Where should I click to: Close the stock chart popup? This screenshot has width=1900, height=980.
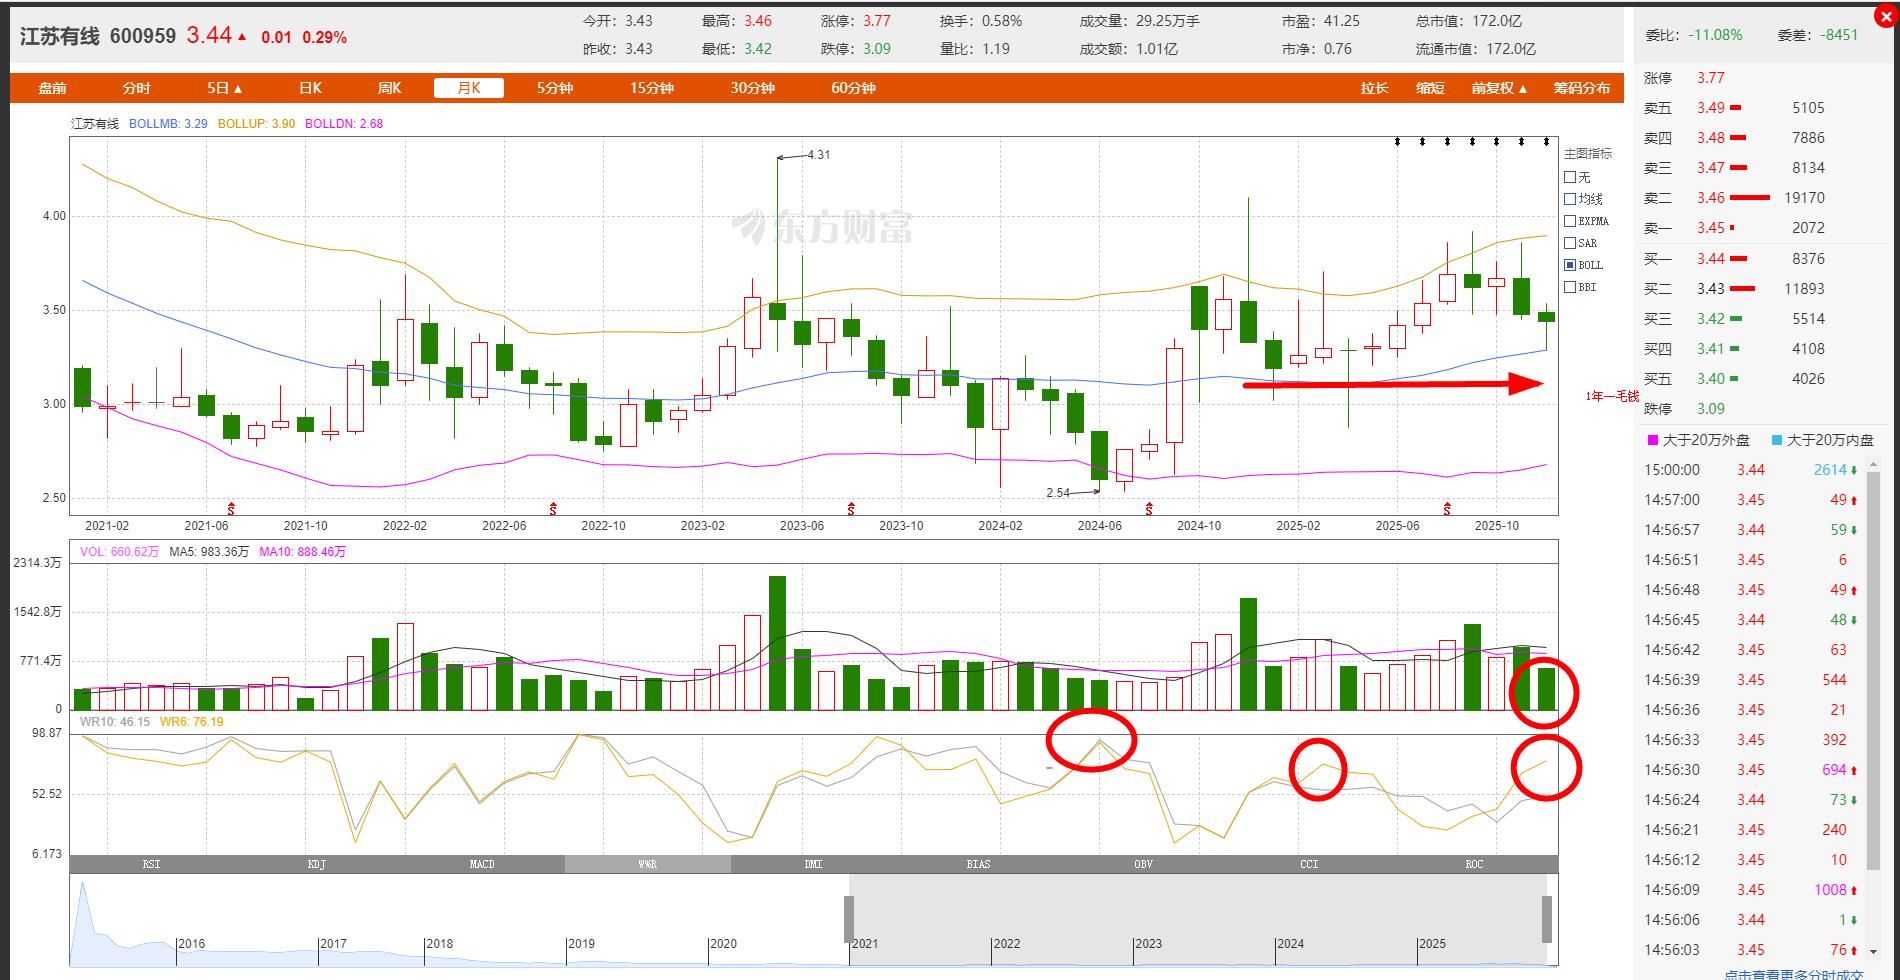coord(1885,16)
